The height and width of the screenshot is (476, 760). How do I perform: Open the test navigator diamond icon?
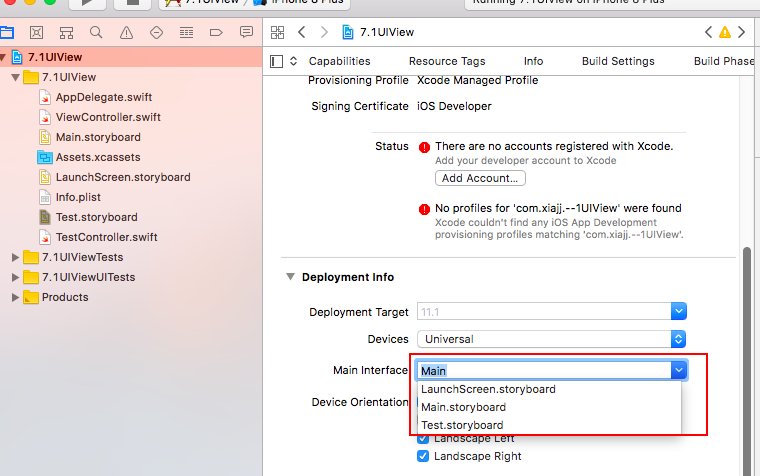[x=156, y=33]
